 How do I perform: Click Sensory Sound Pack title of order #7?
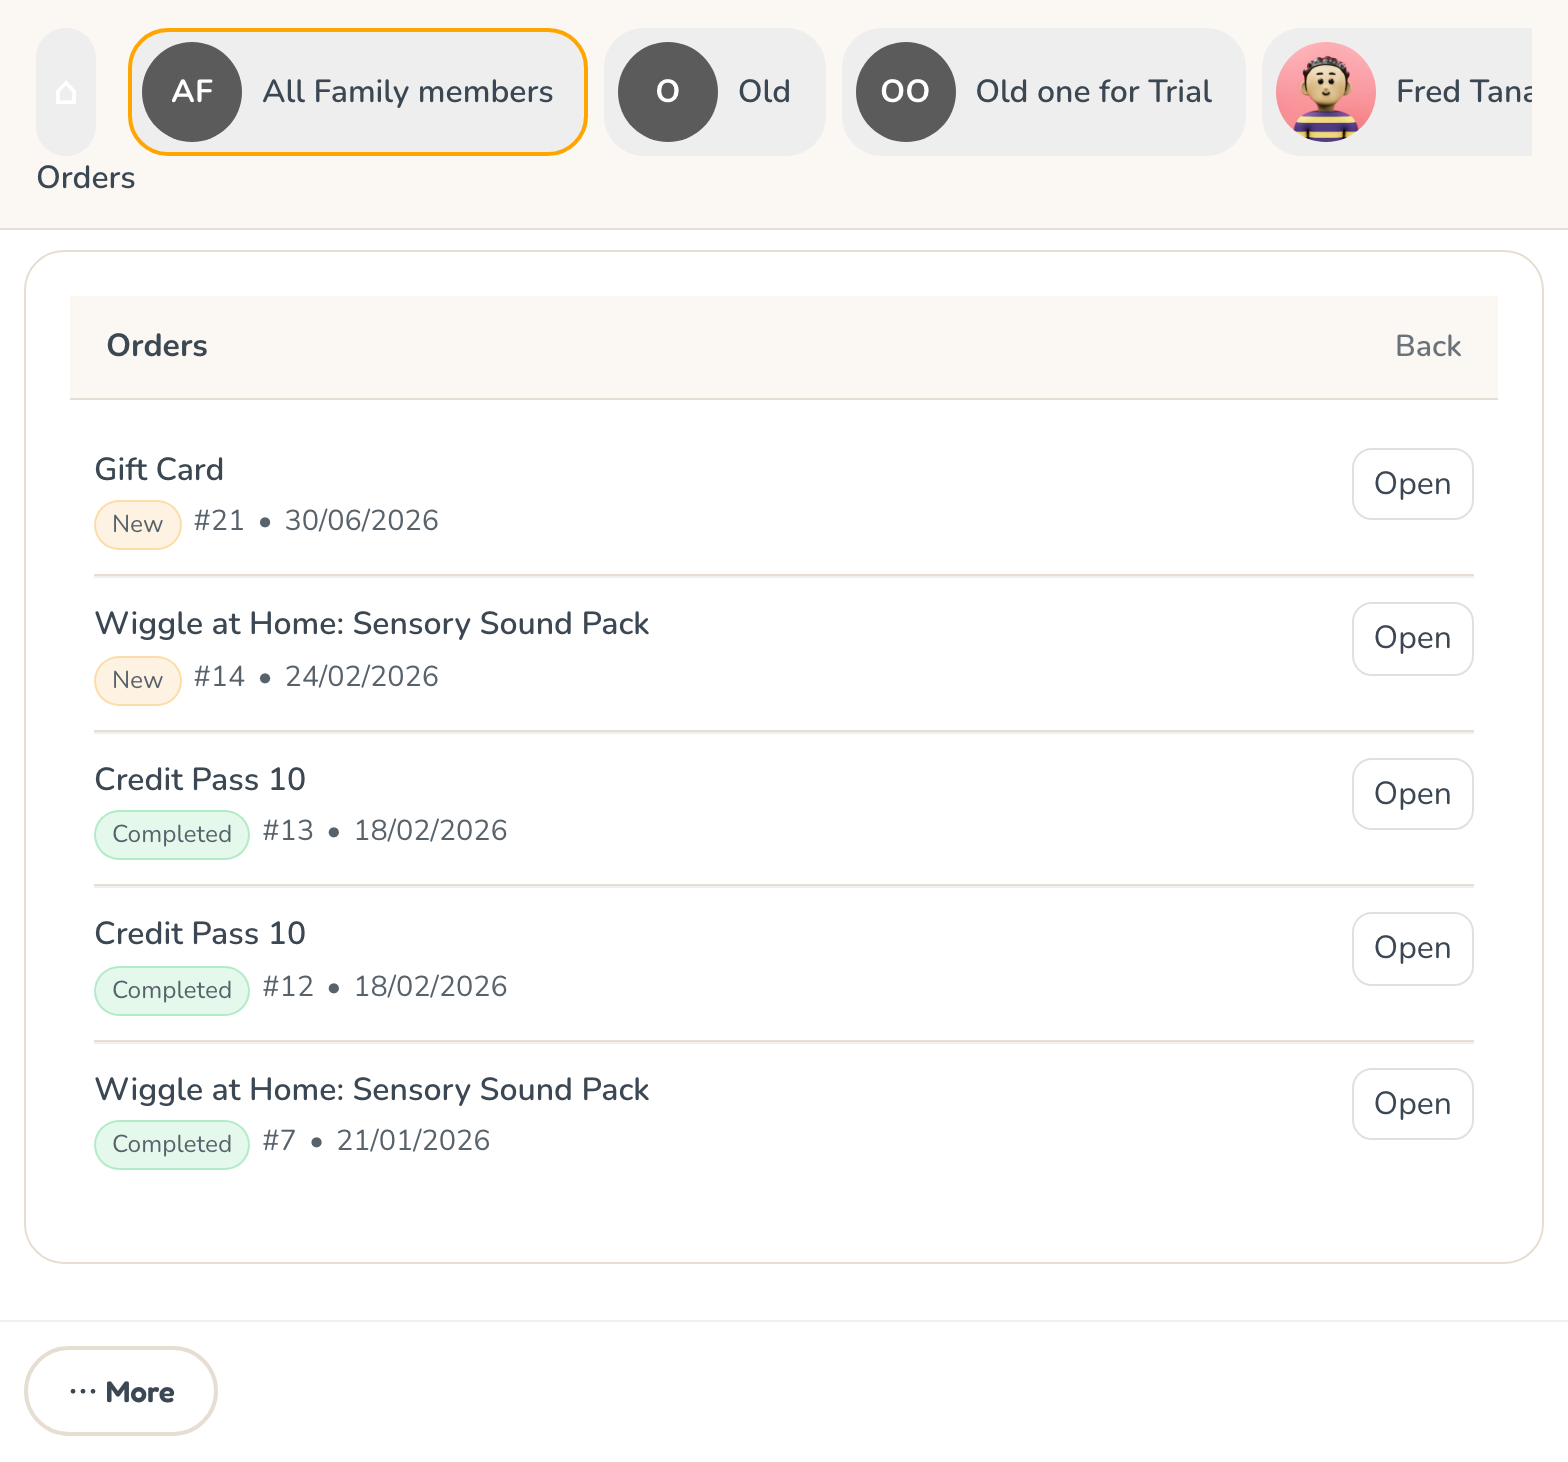(372, 1090)
